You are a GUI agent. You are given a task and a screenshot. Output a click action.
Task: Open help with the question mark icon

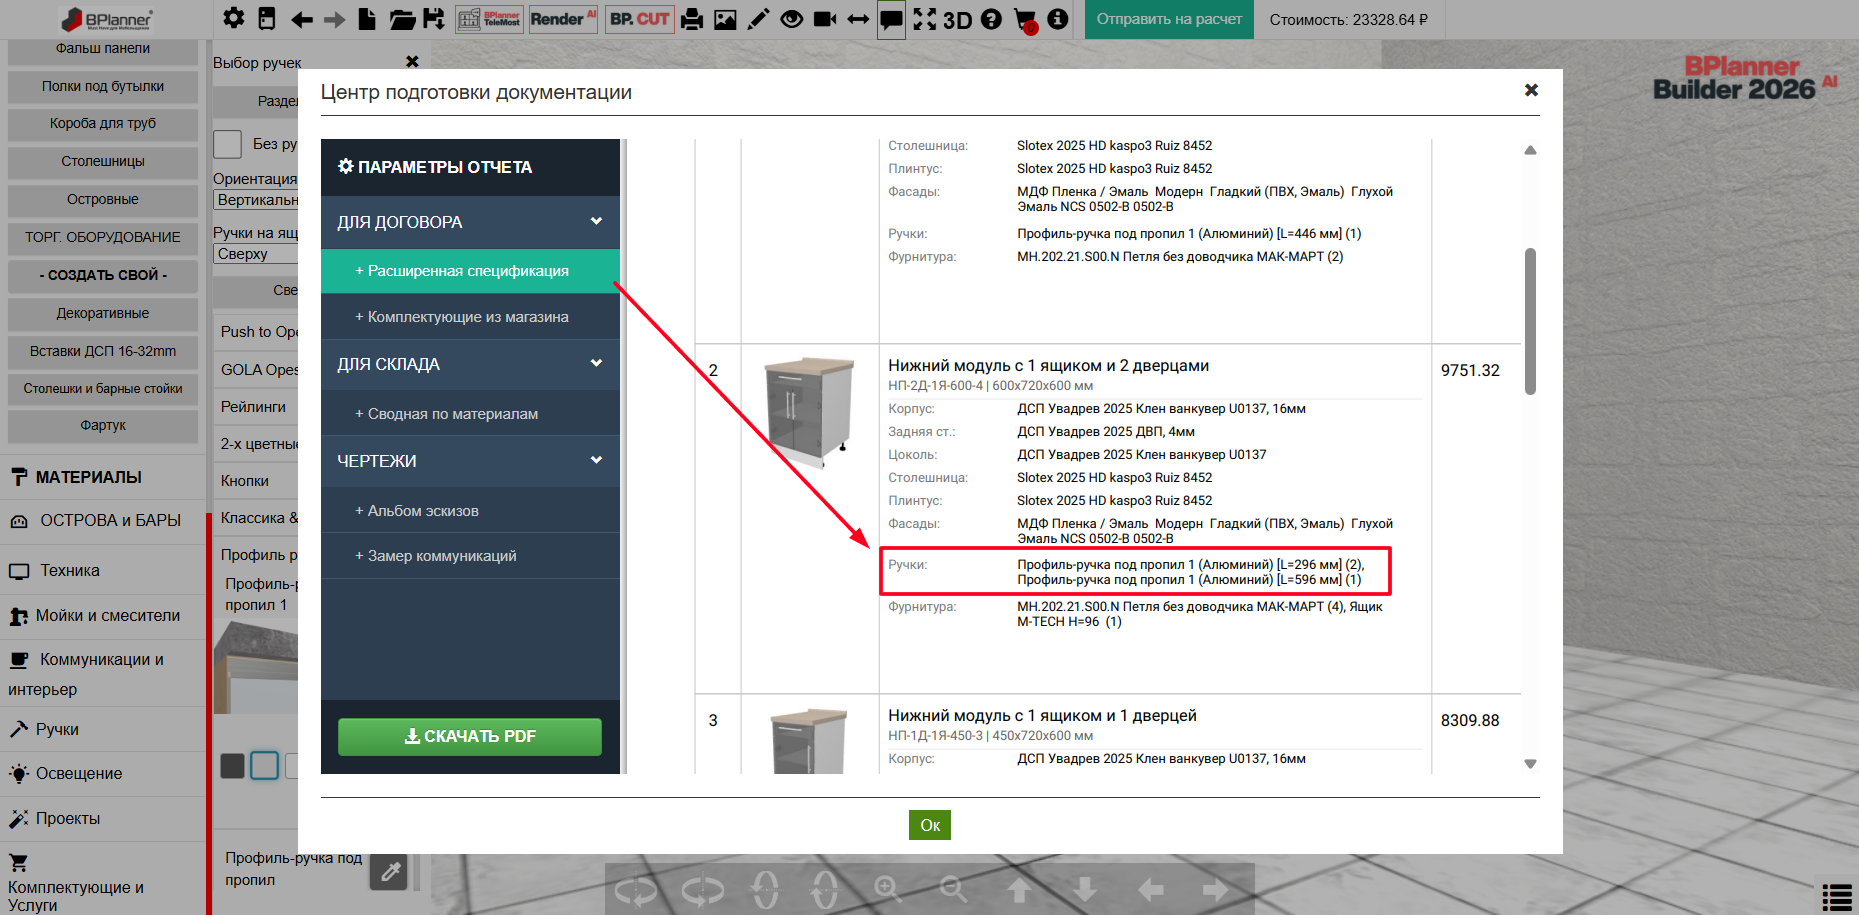pos(991,19)
